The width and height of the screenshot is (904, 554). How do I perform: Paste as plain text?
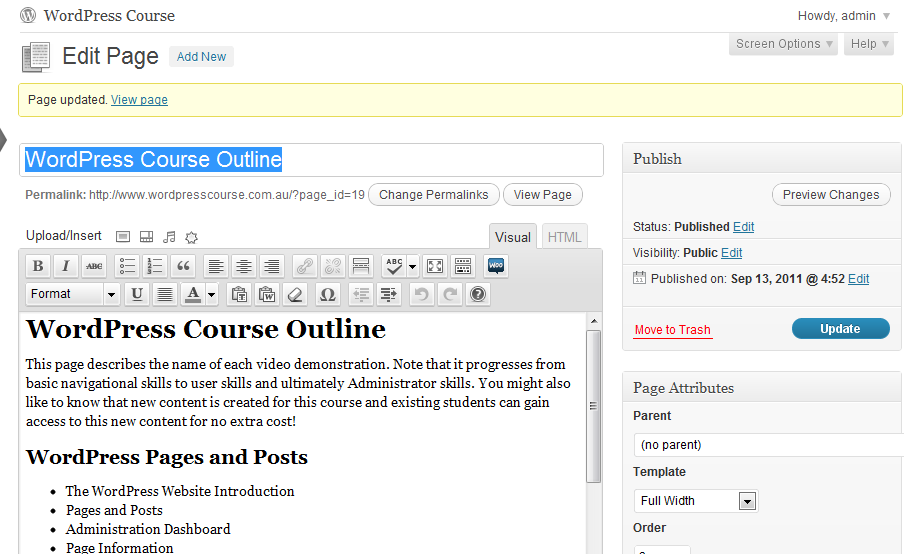click(239, 294)
